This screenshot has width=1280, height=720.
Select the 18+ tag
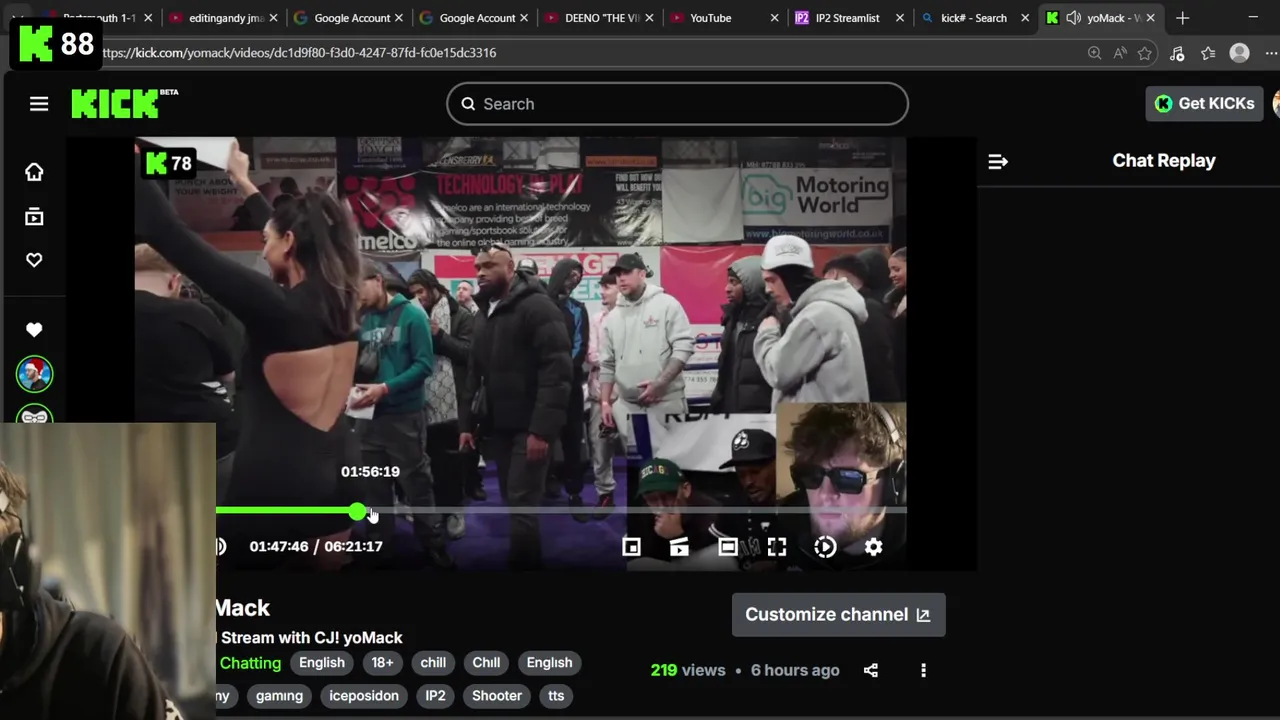(x=382, y=663)
